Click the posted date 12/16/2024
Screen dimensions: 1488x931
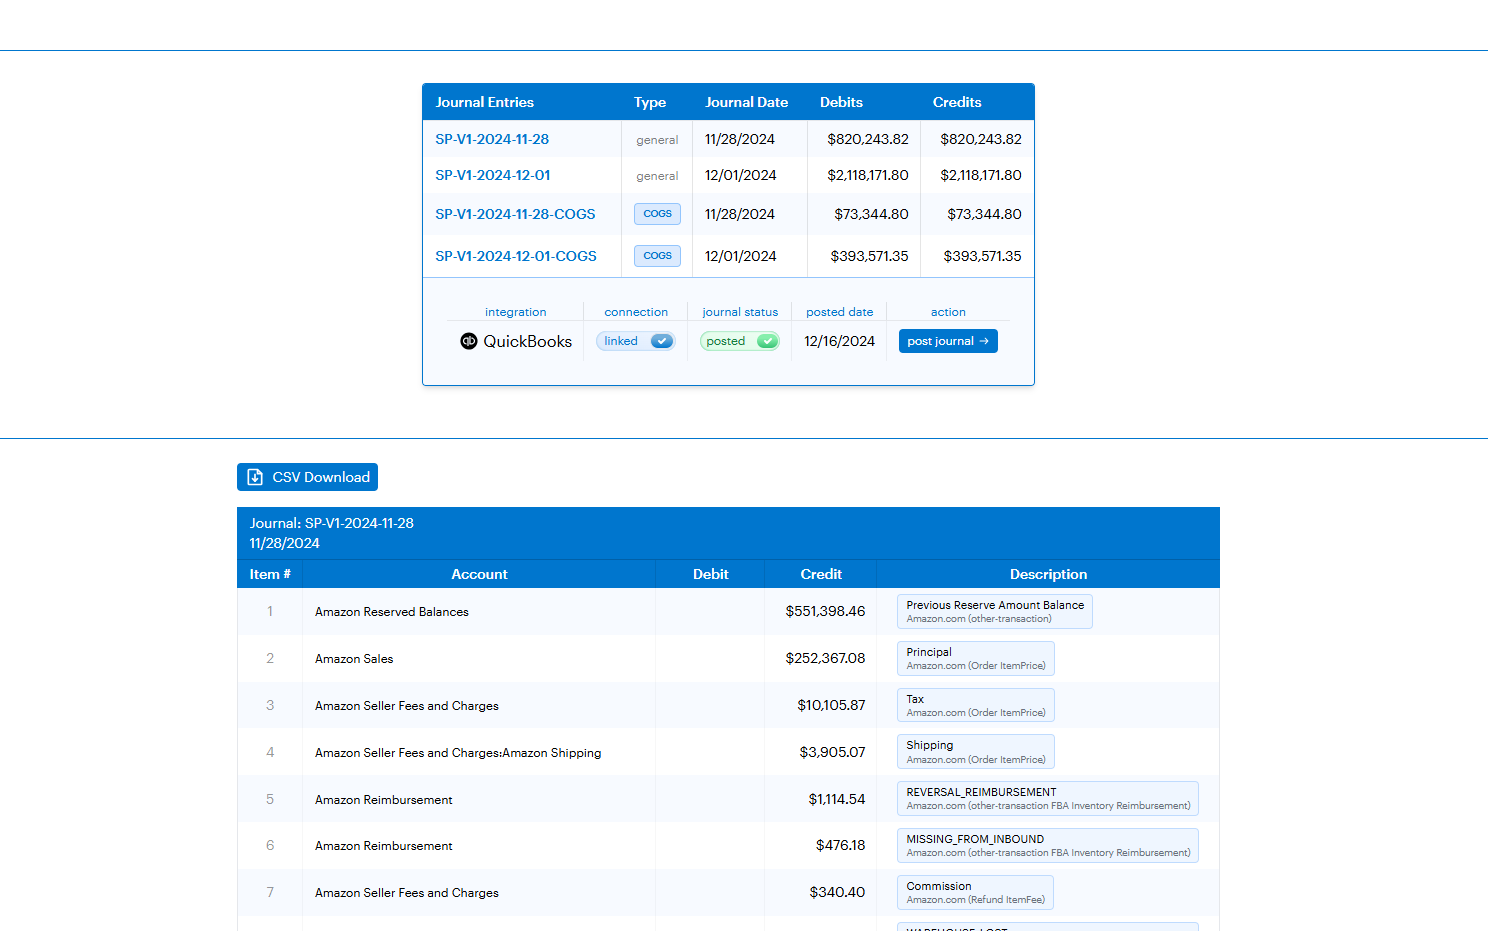click(840, 341)
